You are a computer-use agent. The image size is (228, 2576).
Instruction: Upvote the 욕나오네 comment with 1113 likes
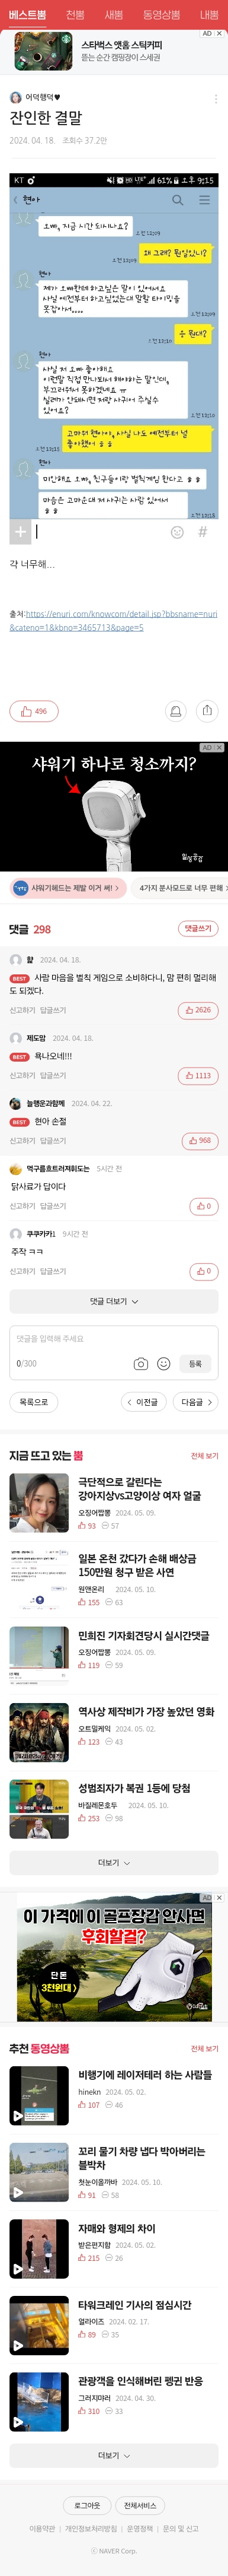click(x=198, y=1075)
